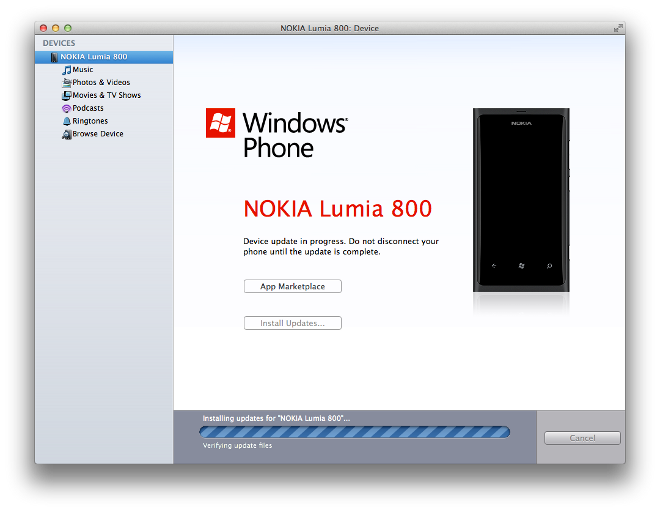The image size is (660, 512).
Task: Click the Browse Device icon
Action: click(67, 134)
